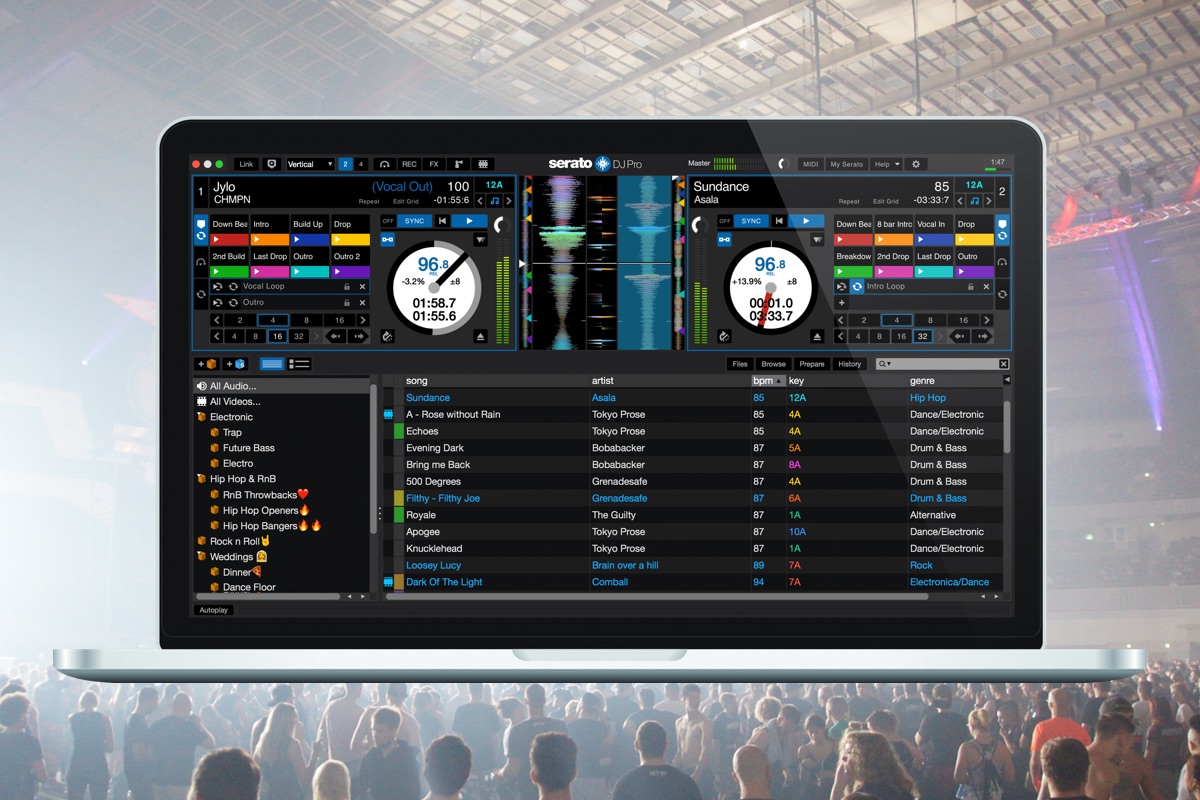Eject the track from deck 2
Image resolution: width=1200 pixels, height=800 pixels.
(x=817, y=337)
